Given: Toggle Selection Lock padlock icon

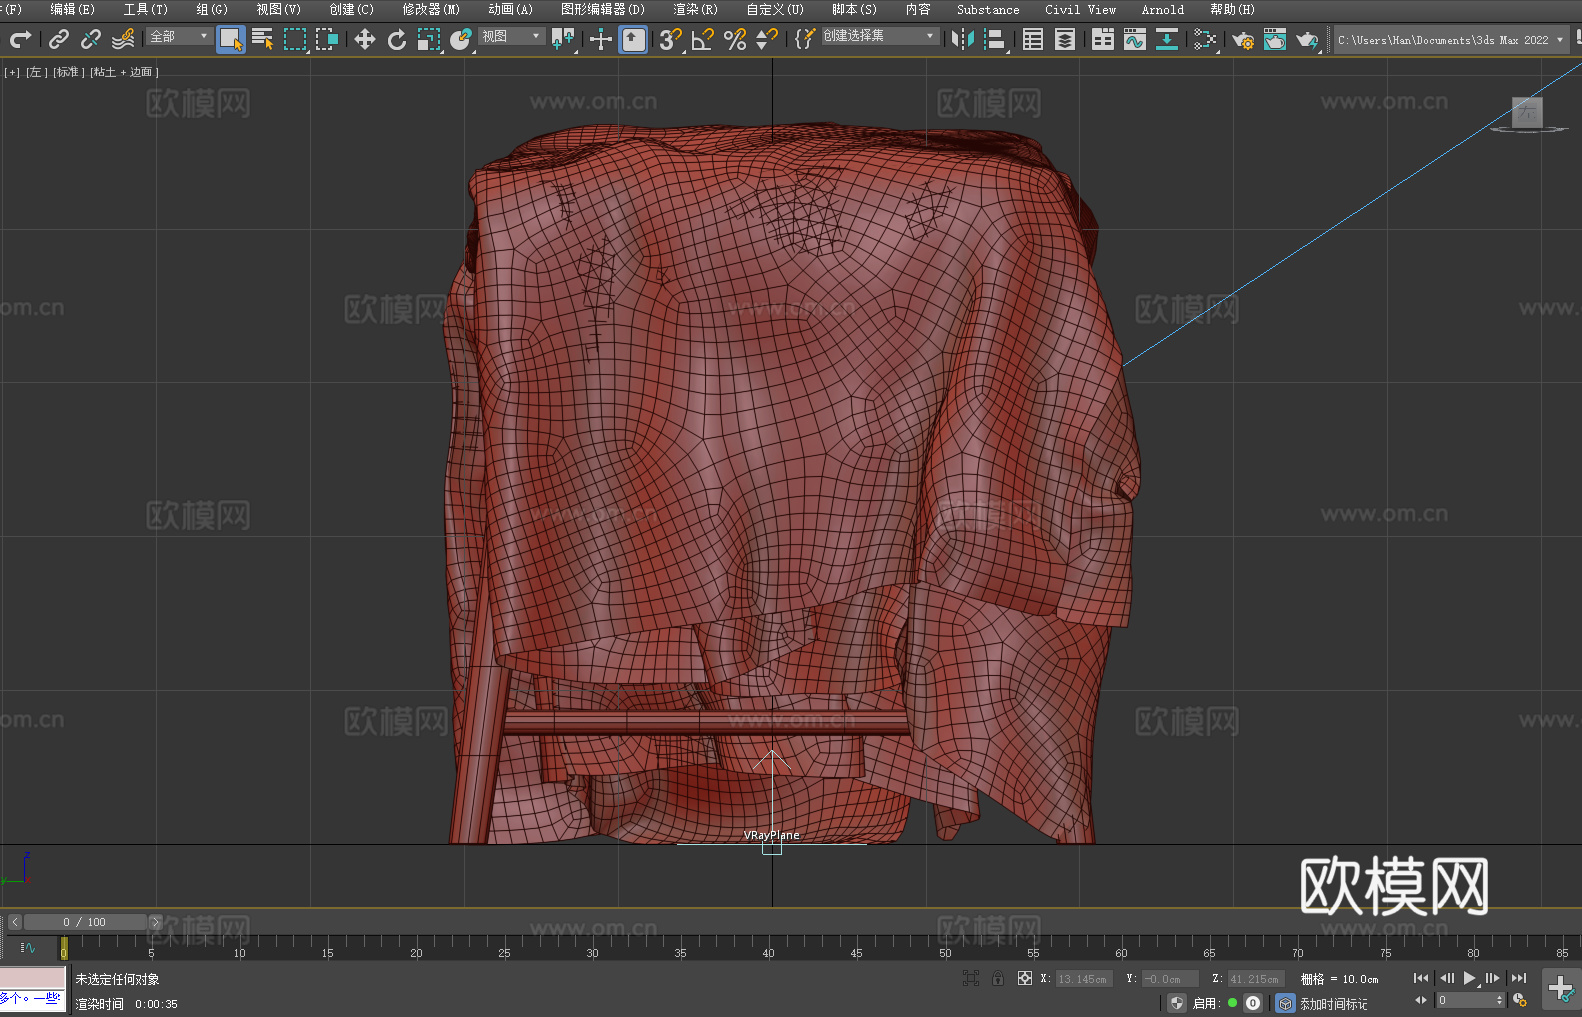Looking at the screenshot, I should [x=998, y=978].
